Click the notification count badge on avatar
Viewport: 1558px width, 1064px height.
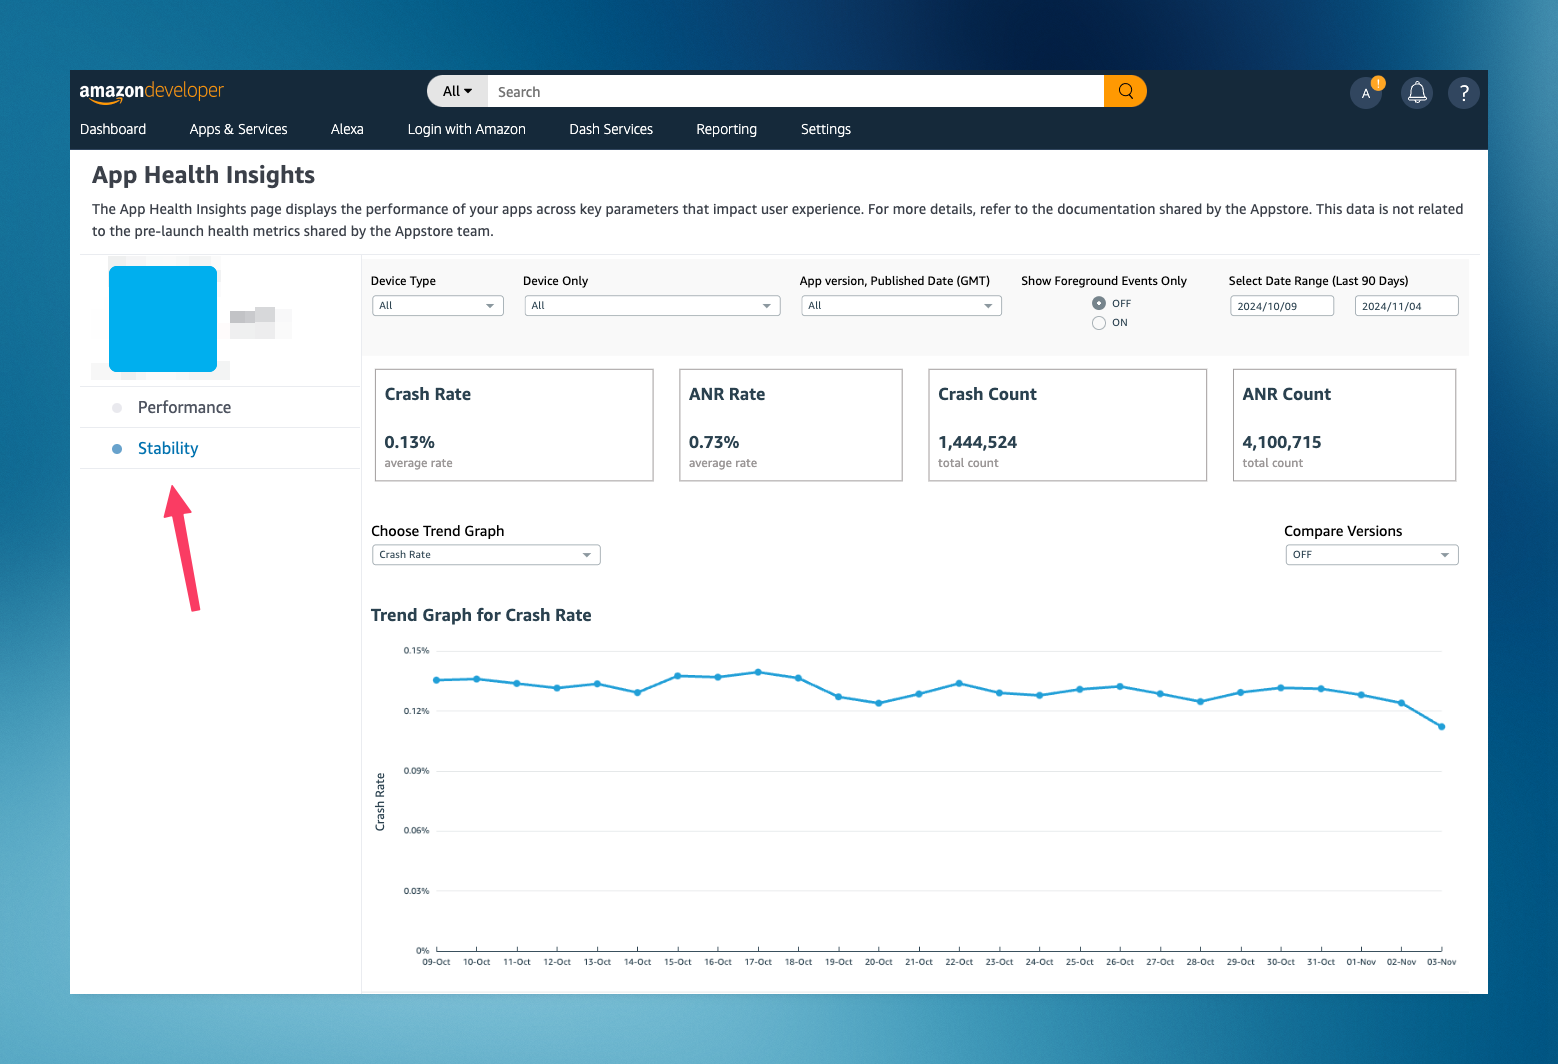pyautogui.click(x=1377, y=83)
